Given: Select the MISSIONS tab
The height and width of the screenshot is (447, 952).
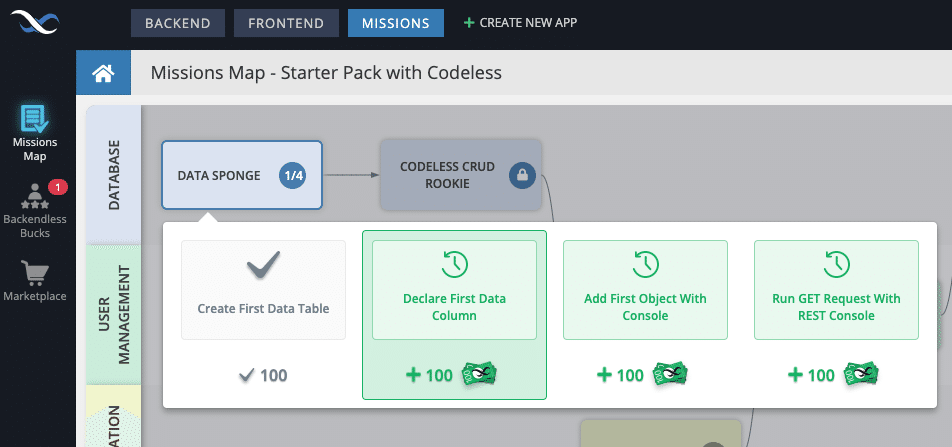Looking at the screenshot, I should (396, 23).
